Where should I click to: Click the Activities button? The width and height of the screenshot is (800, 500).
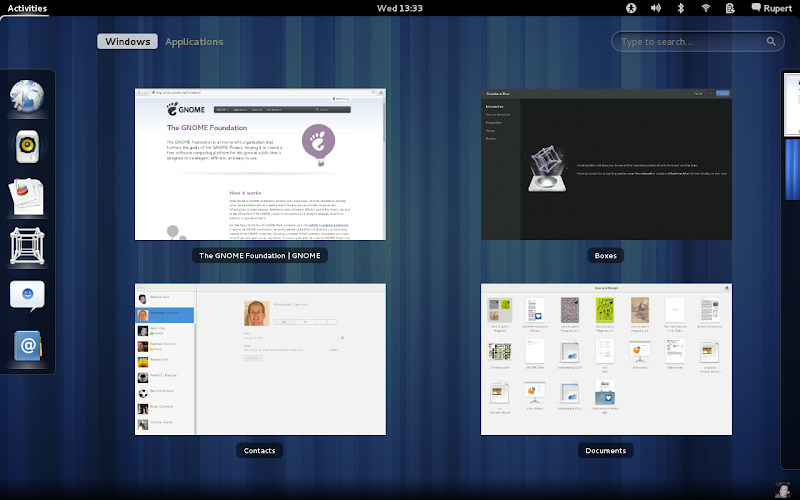click(x=27, y=8)
